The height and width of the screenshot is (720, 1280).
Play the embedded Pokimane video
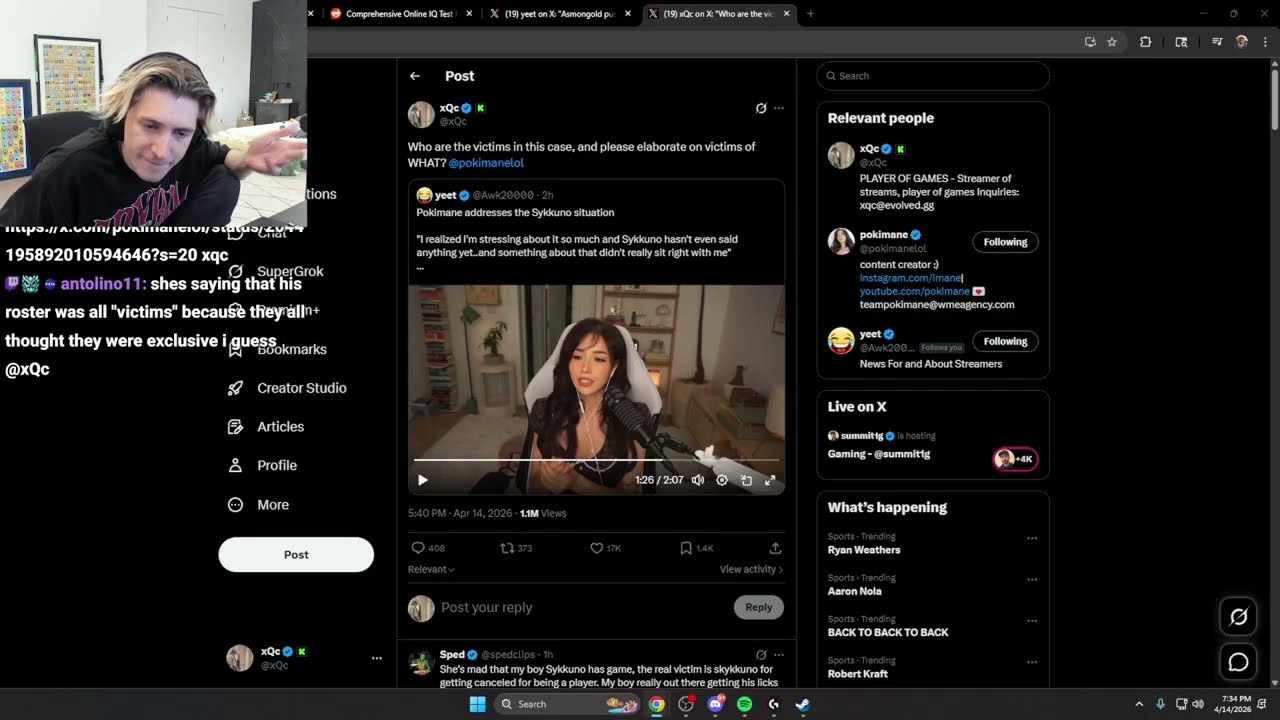pyautogui.click(x=423, y=480)
